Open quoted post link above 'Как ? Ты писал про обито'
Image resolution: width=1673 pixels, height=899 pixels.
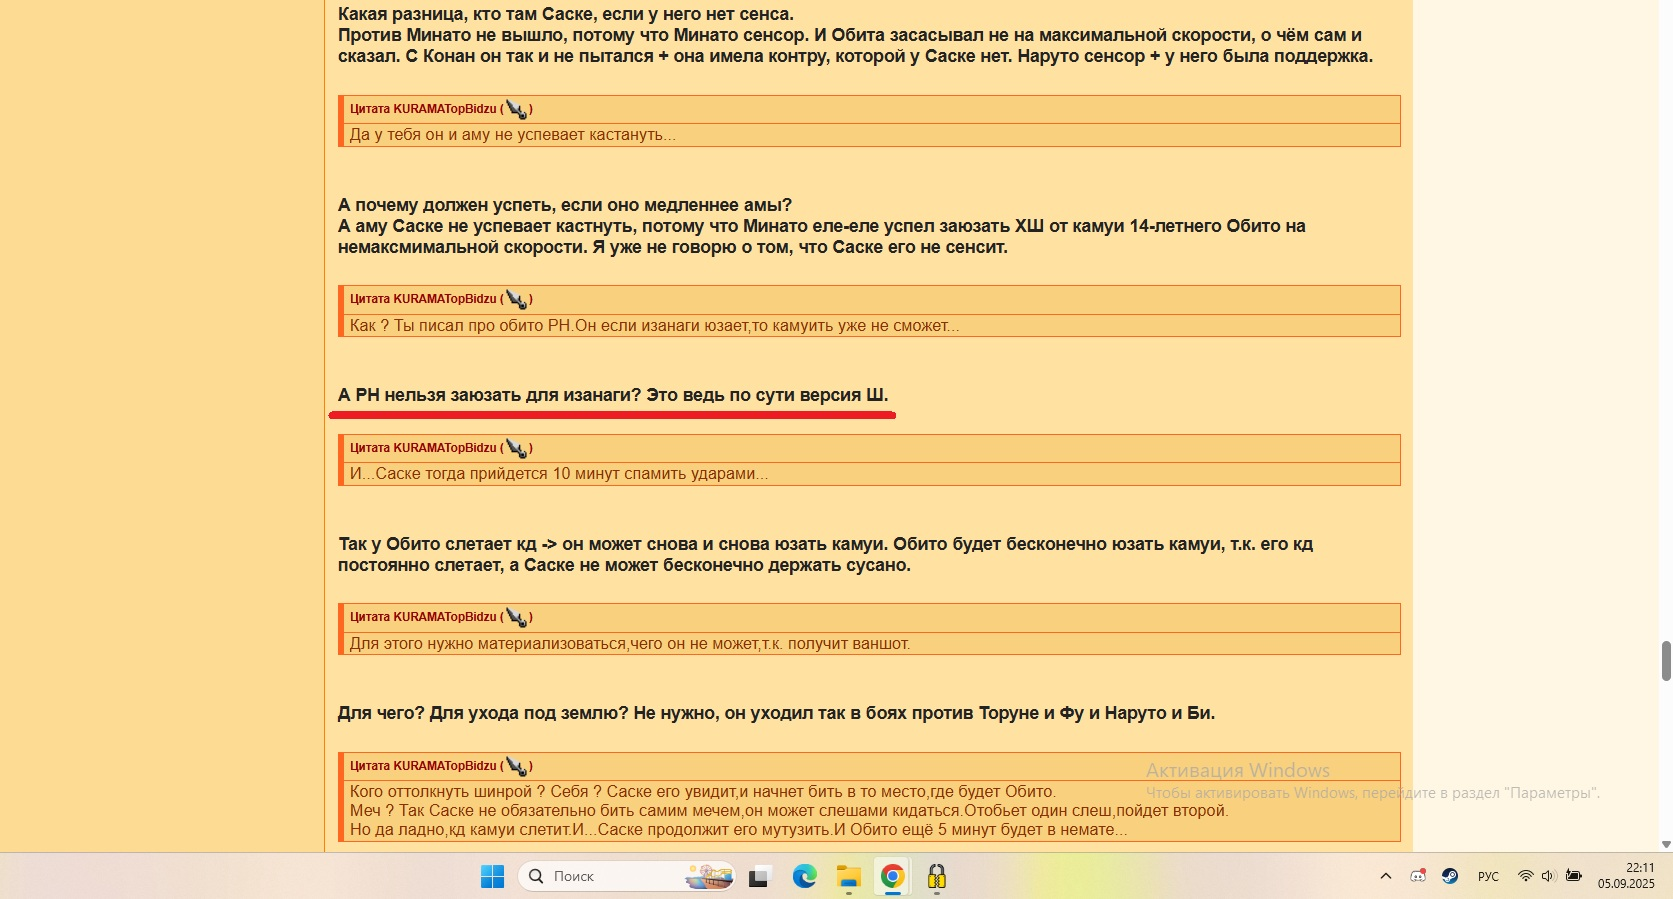coord(516,299)
